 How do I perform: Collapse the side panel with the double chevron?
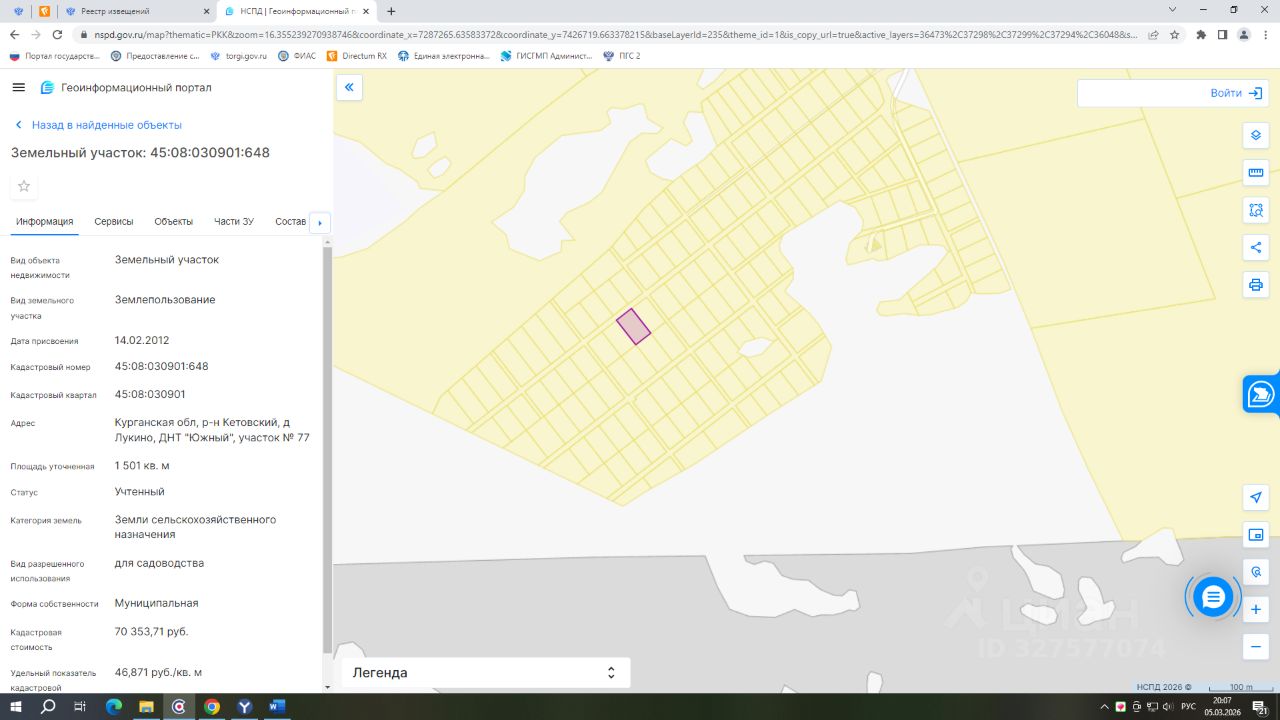pos(349,88)
